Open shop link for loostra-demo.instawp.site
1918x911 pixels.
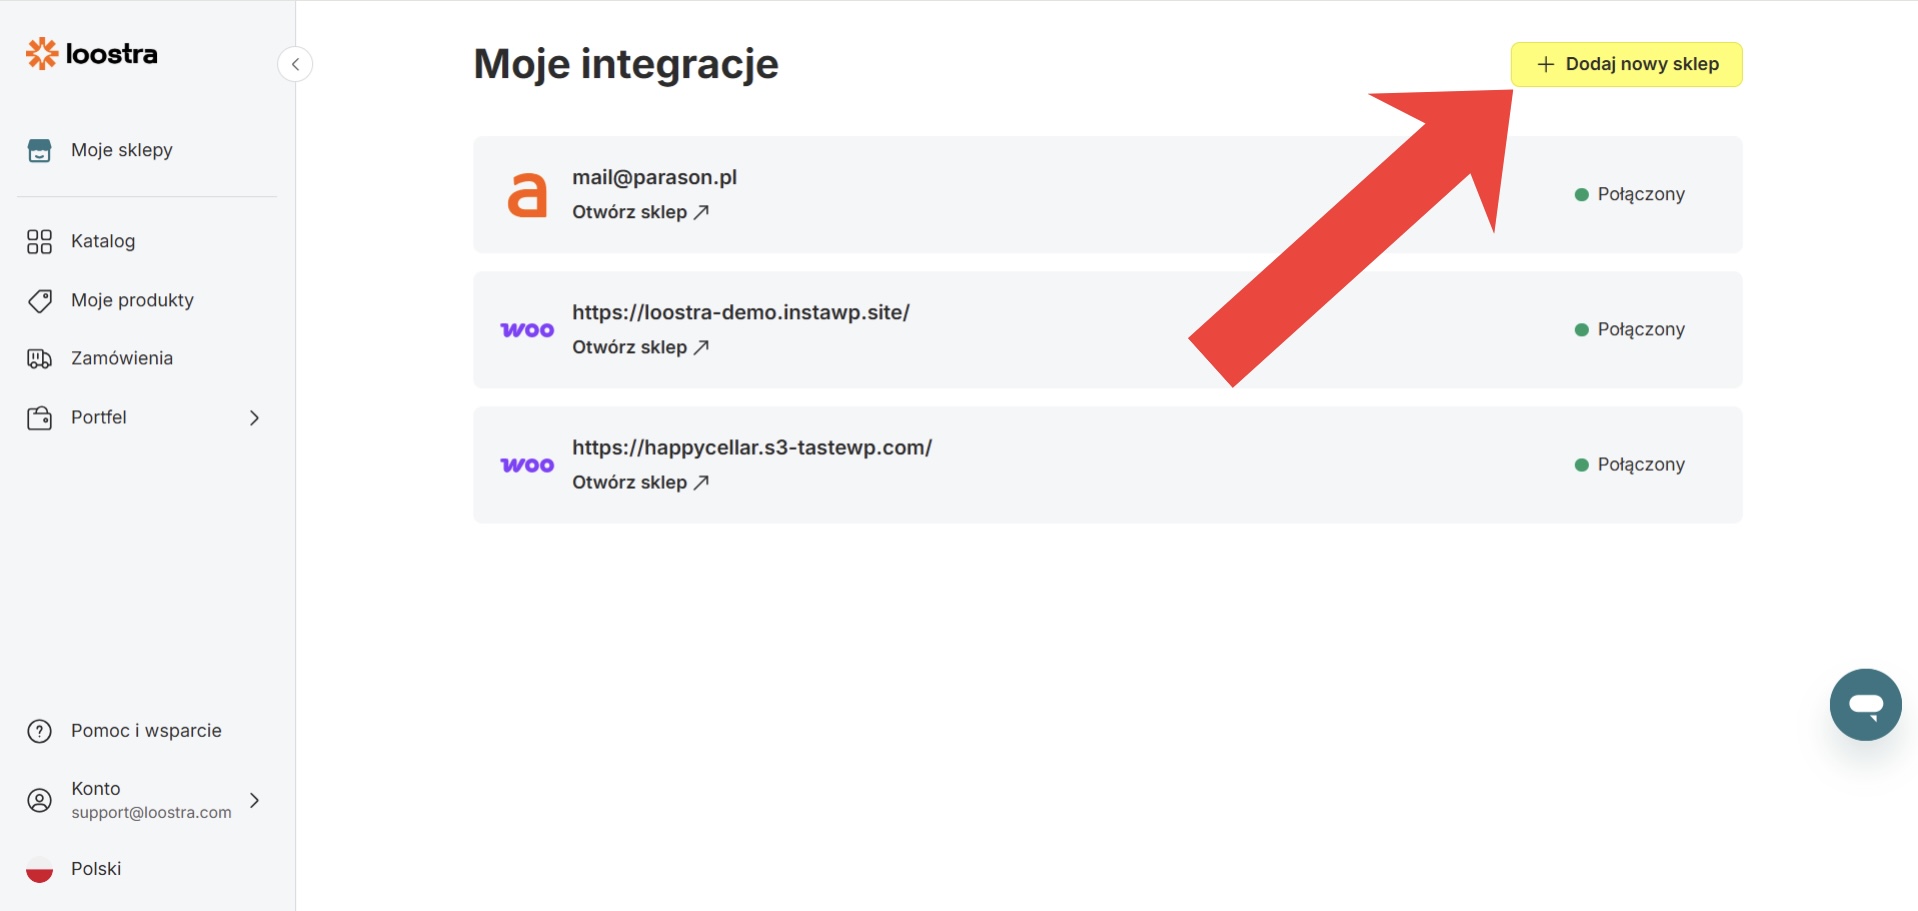tap(640, 347)
